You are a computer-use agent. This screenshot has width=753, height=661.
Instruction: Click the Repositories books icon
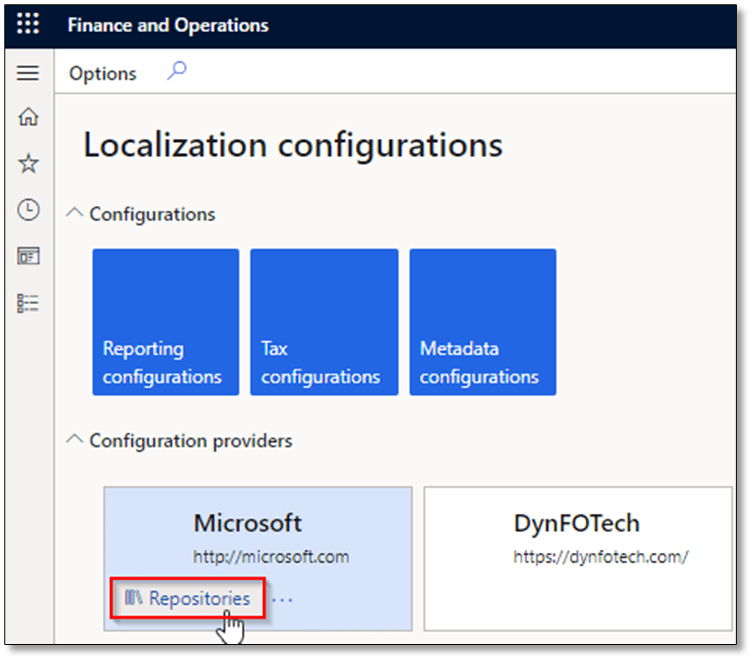[134, 598]
